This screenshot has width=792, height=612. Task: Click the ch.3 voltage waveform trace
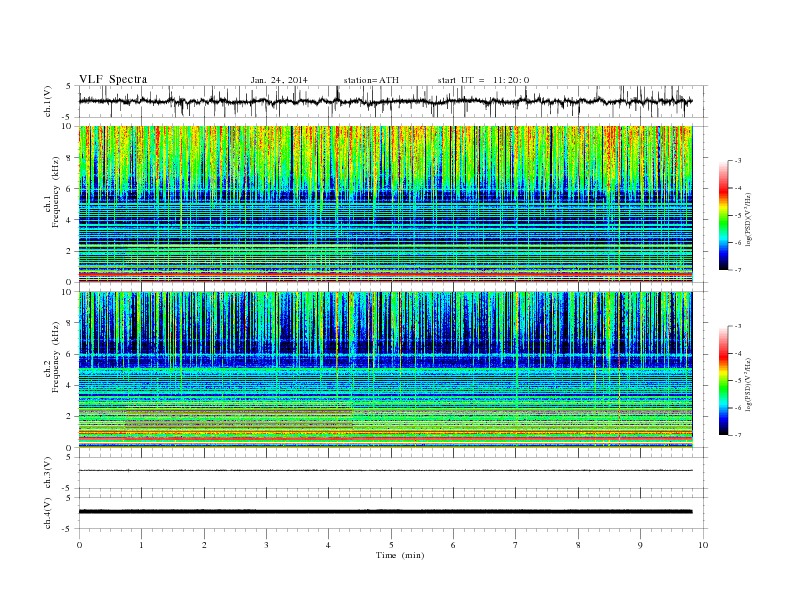385,470
